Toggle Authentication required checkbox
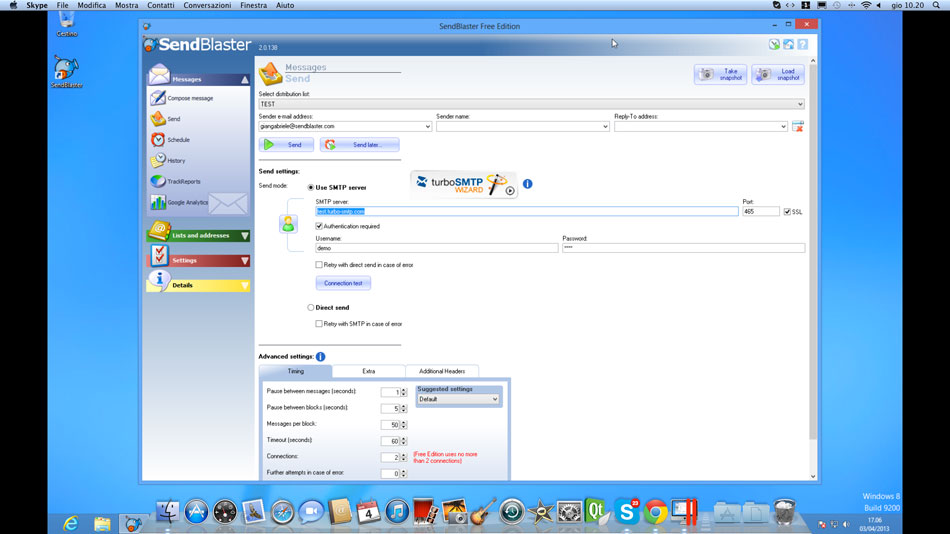This screenshot has height=534, width=950. [x=319, y=226]
